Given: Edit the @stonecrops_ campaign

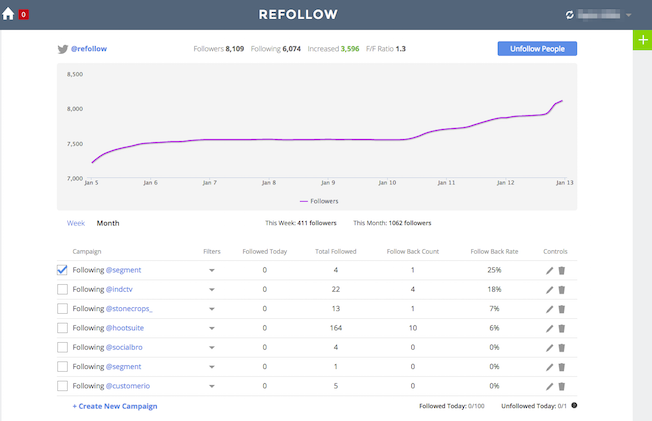Looking at the screenshot, I should (x=549, y=309).
